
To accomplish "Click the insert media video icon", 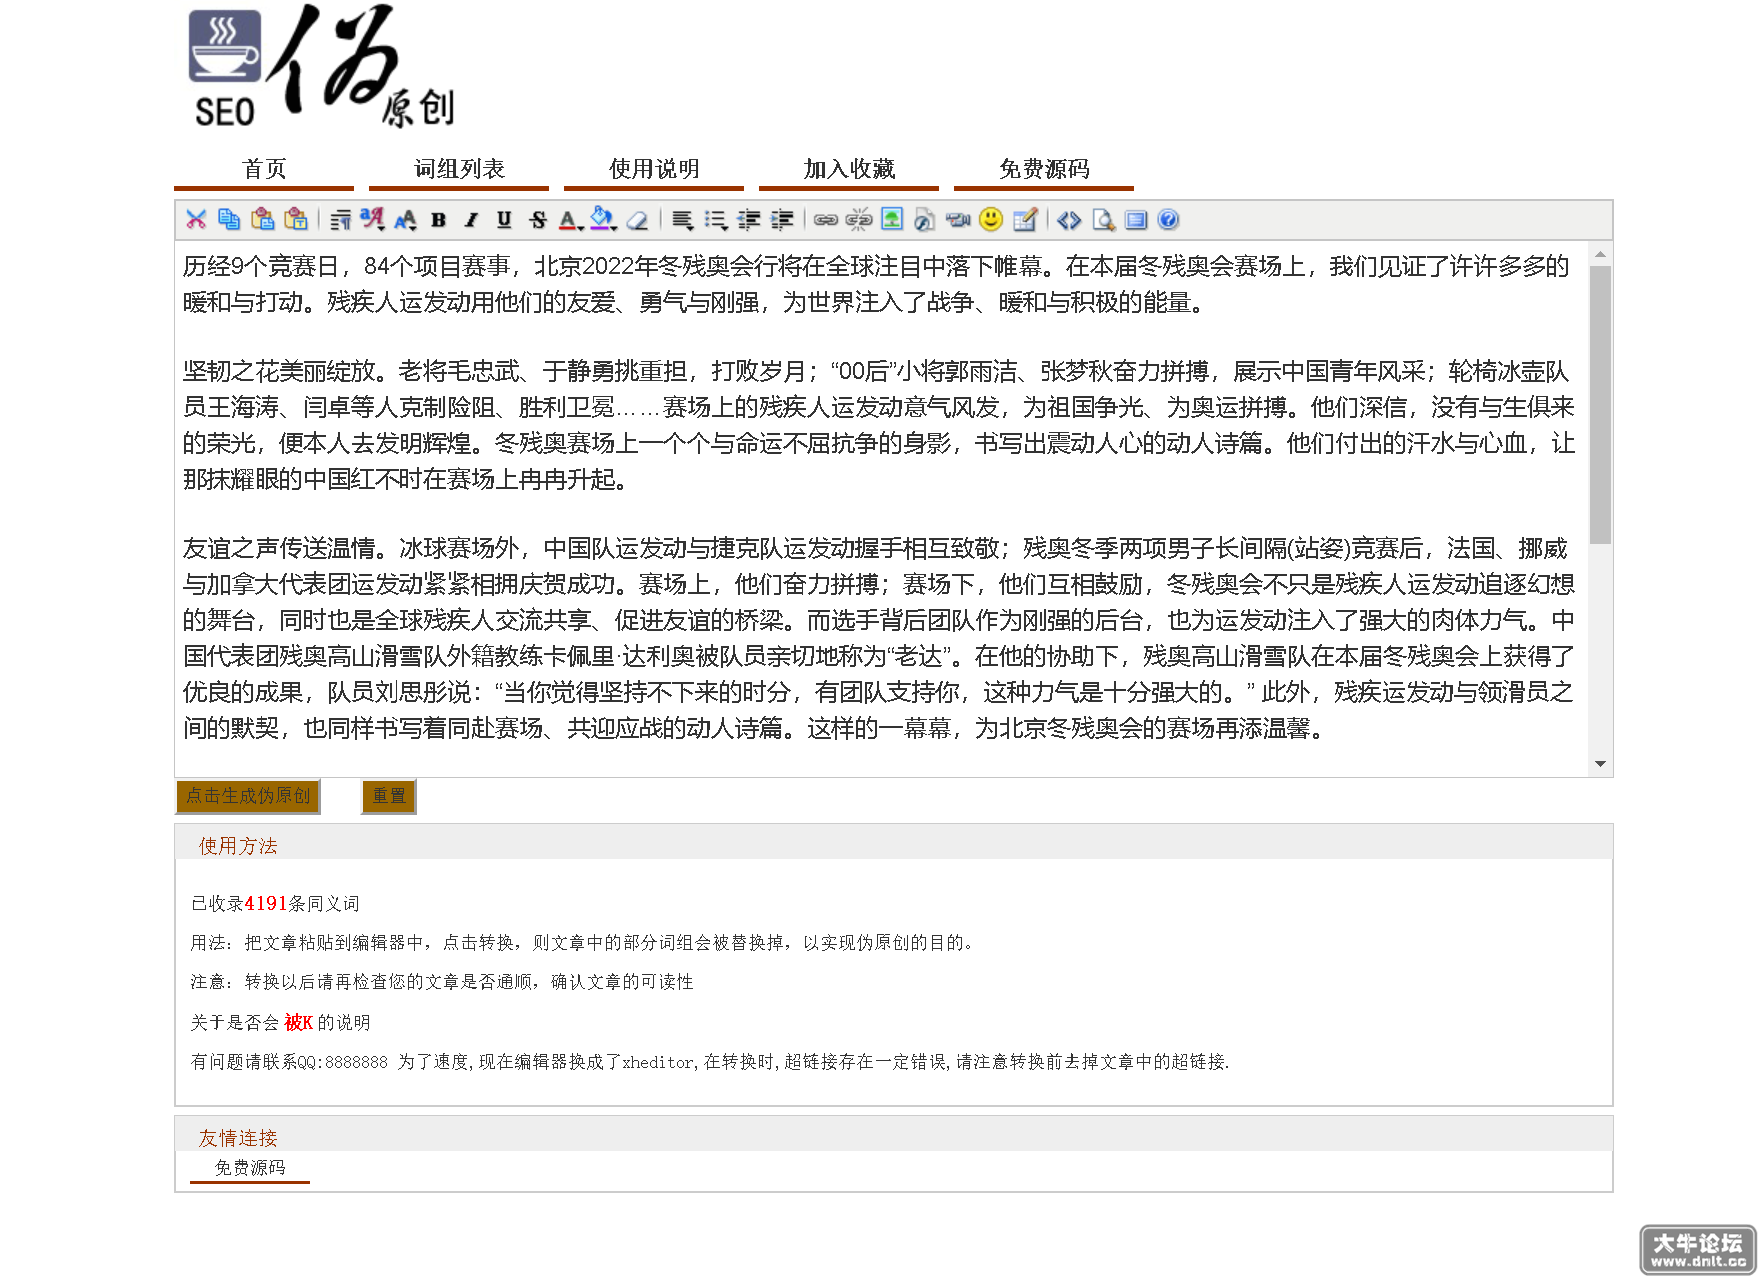I will tap(958, 220).
